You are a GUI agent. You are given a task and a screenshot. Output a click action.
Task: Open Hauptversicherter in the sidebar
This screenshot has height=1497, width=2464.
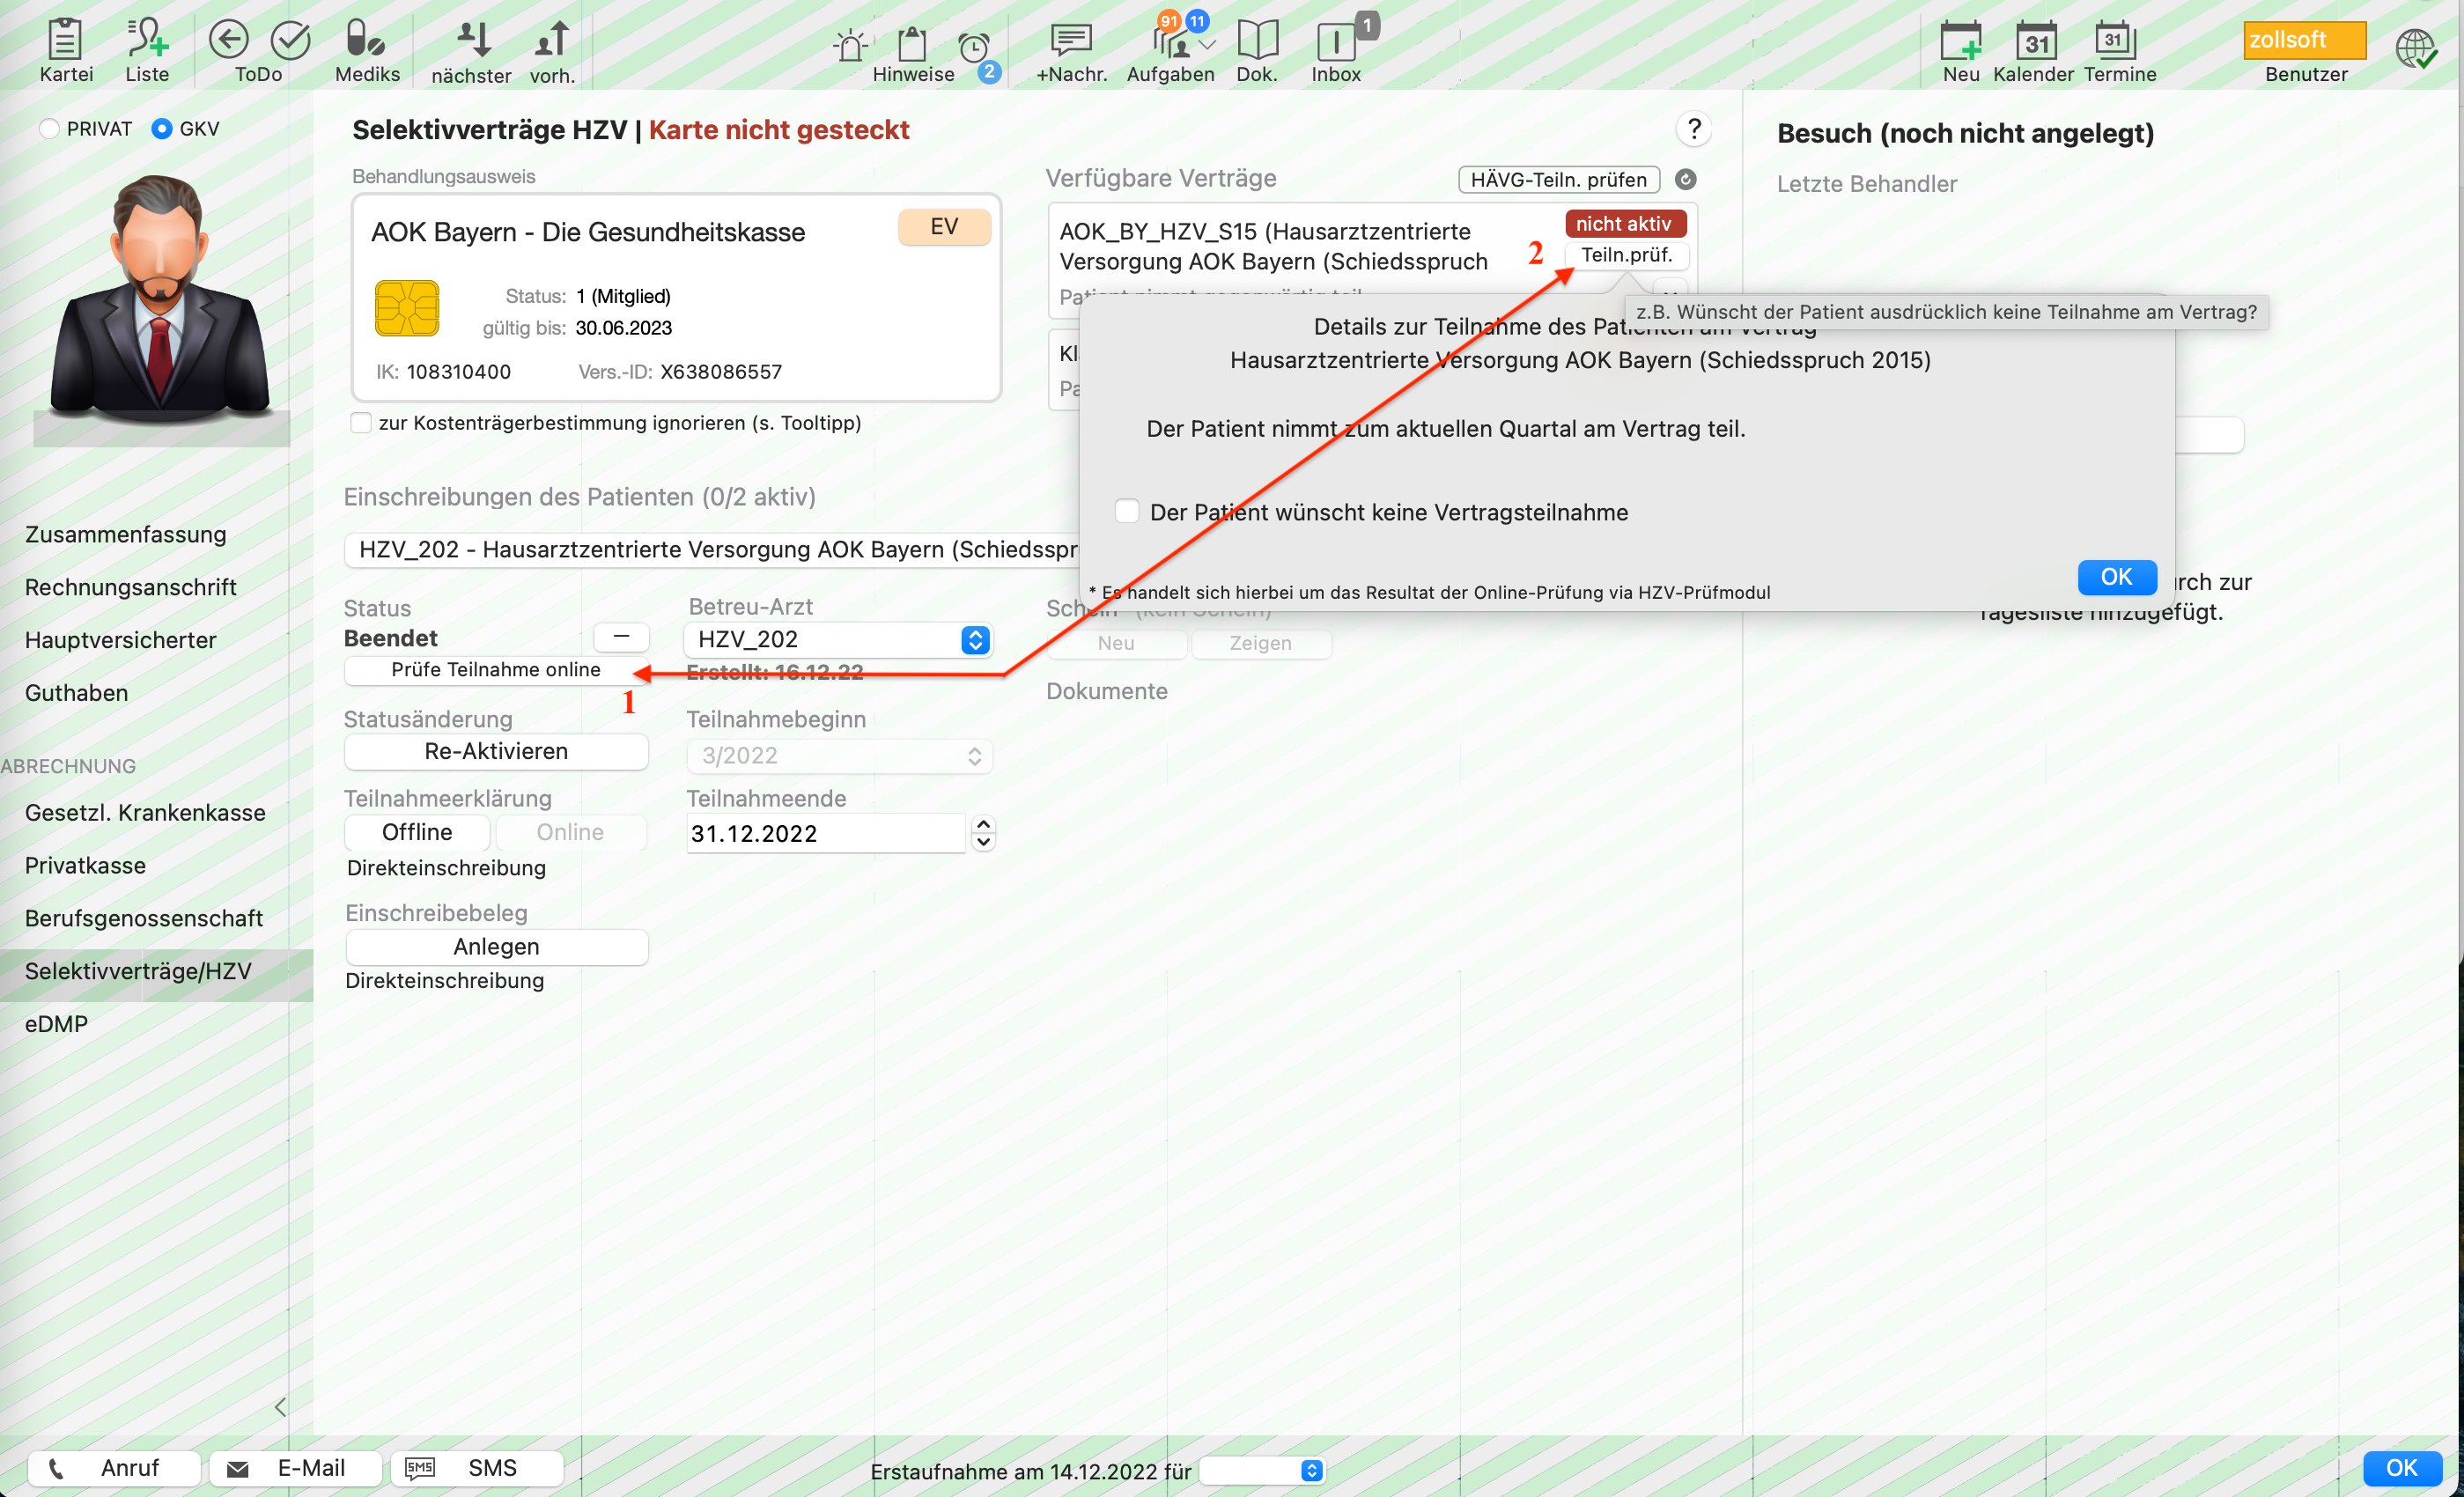(121, 640)
